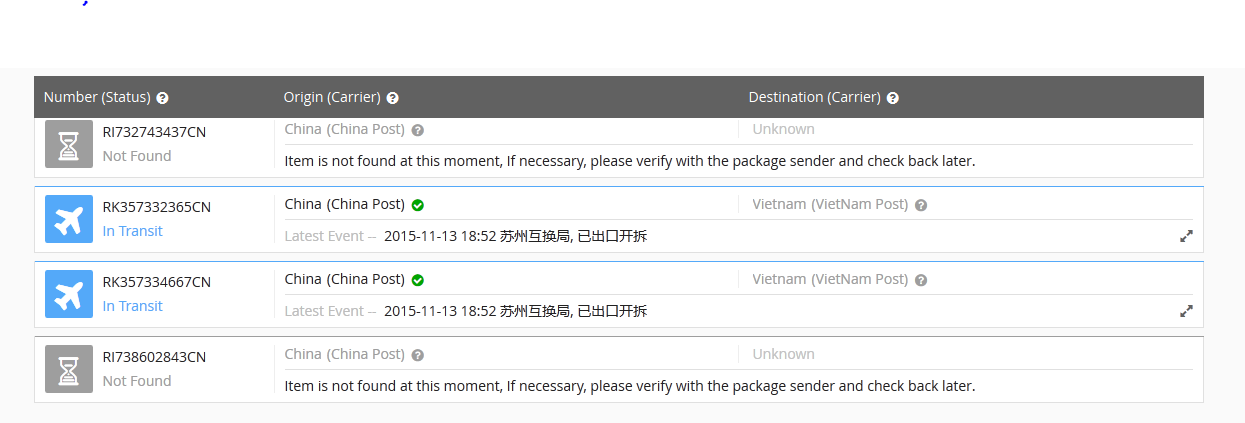Click help icon for RK357334667CN VietNam Post

click(x=921, y=280)
